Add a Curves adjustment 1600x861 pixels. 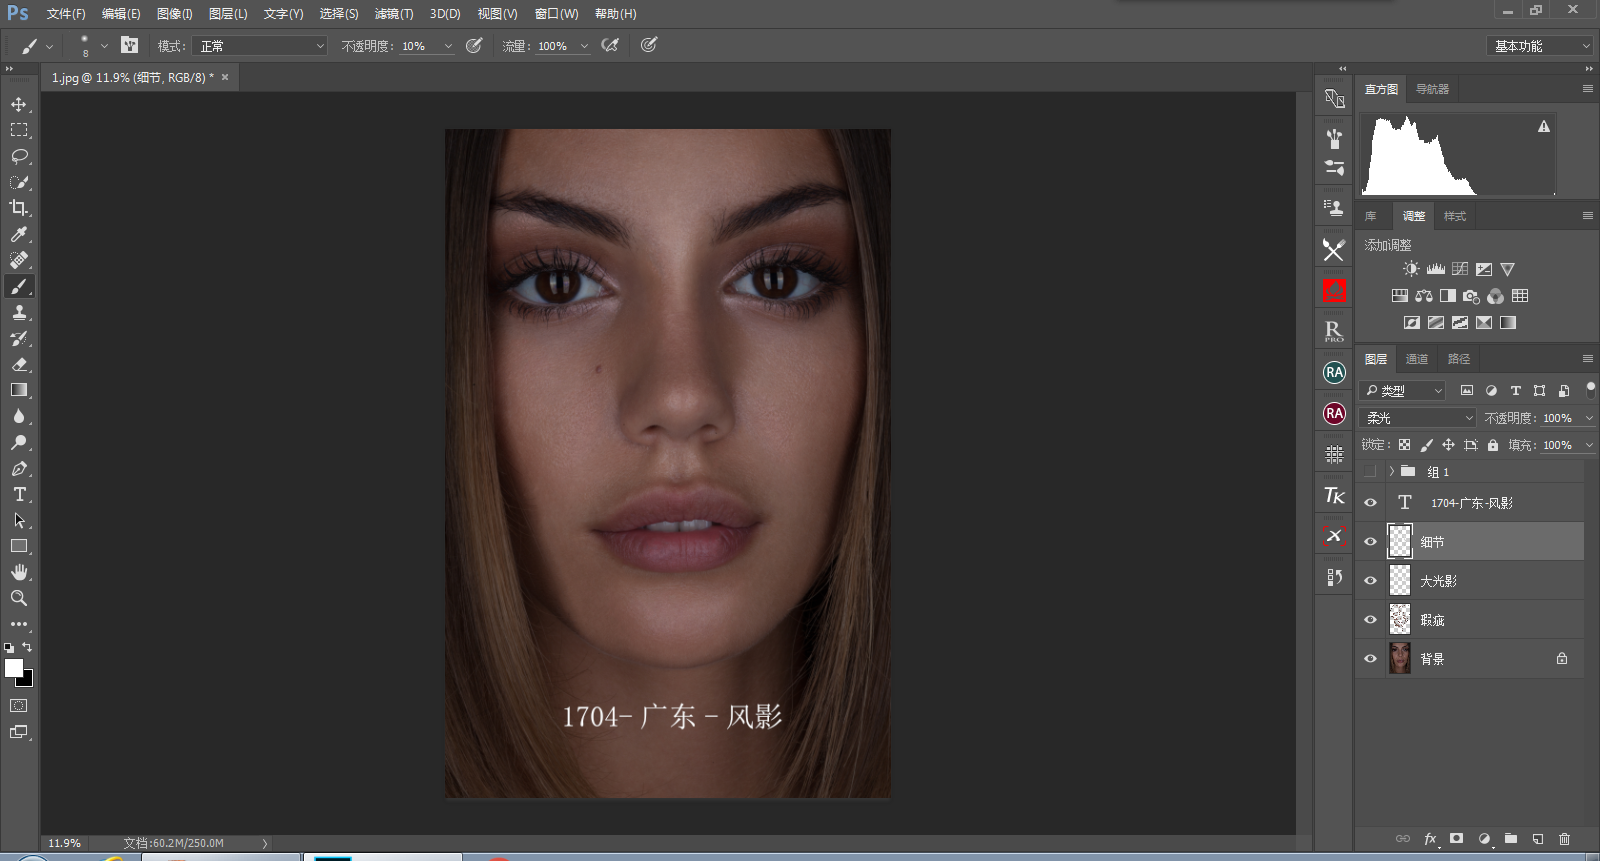point(1460,269)
